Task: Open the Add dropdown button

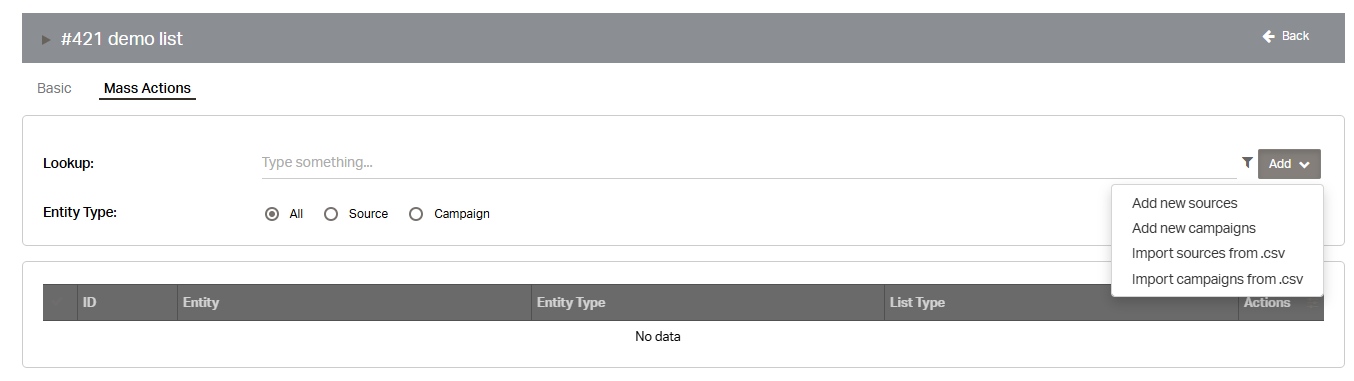Action: (x=1289, y=164)
